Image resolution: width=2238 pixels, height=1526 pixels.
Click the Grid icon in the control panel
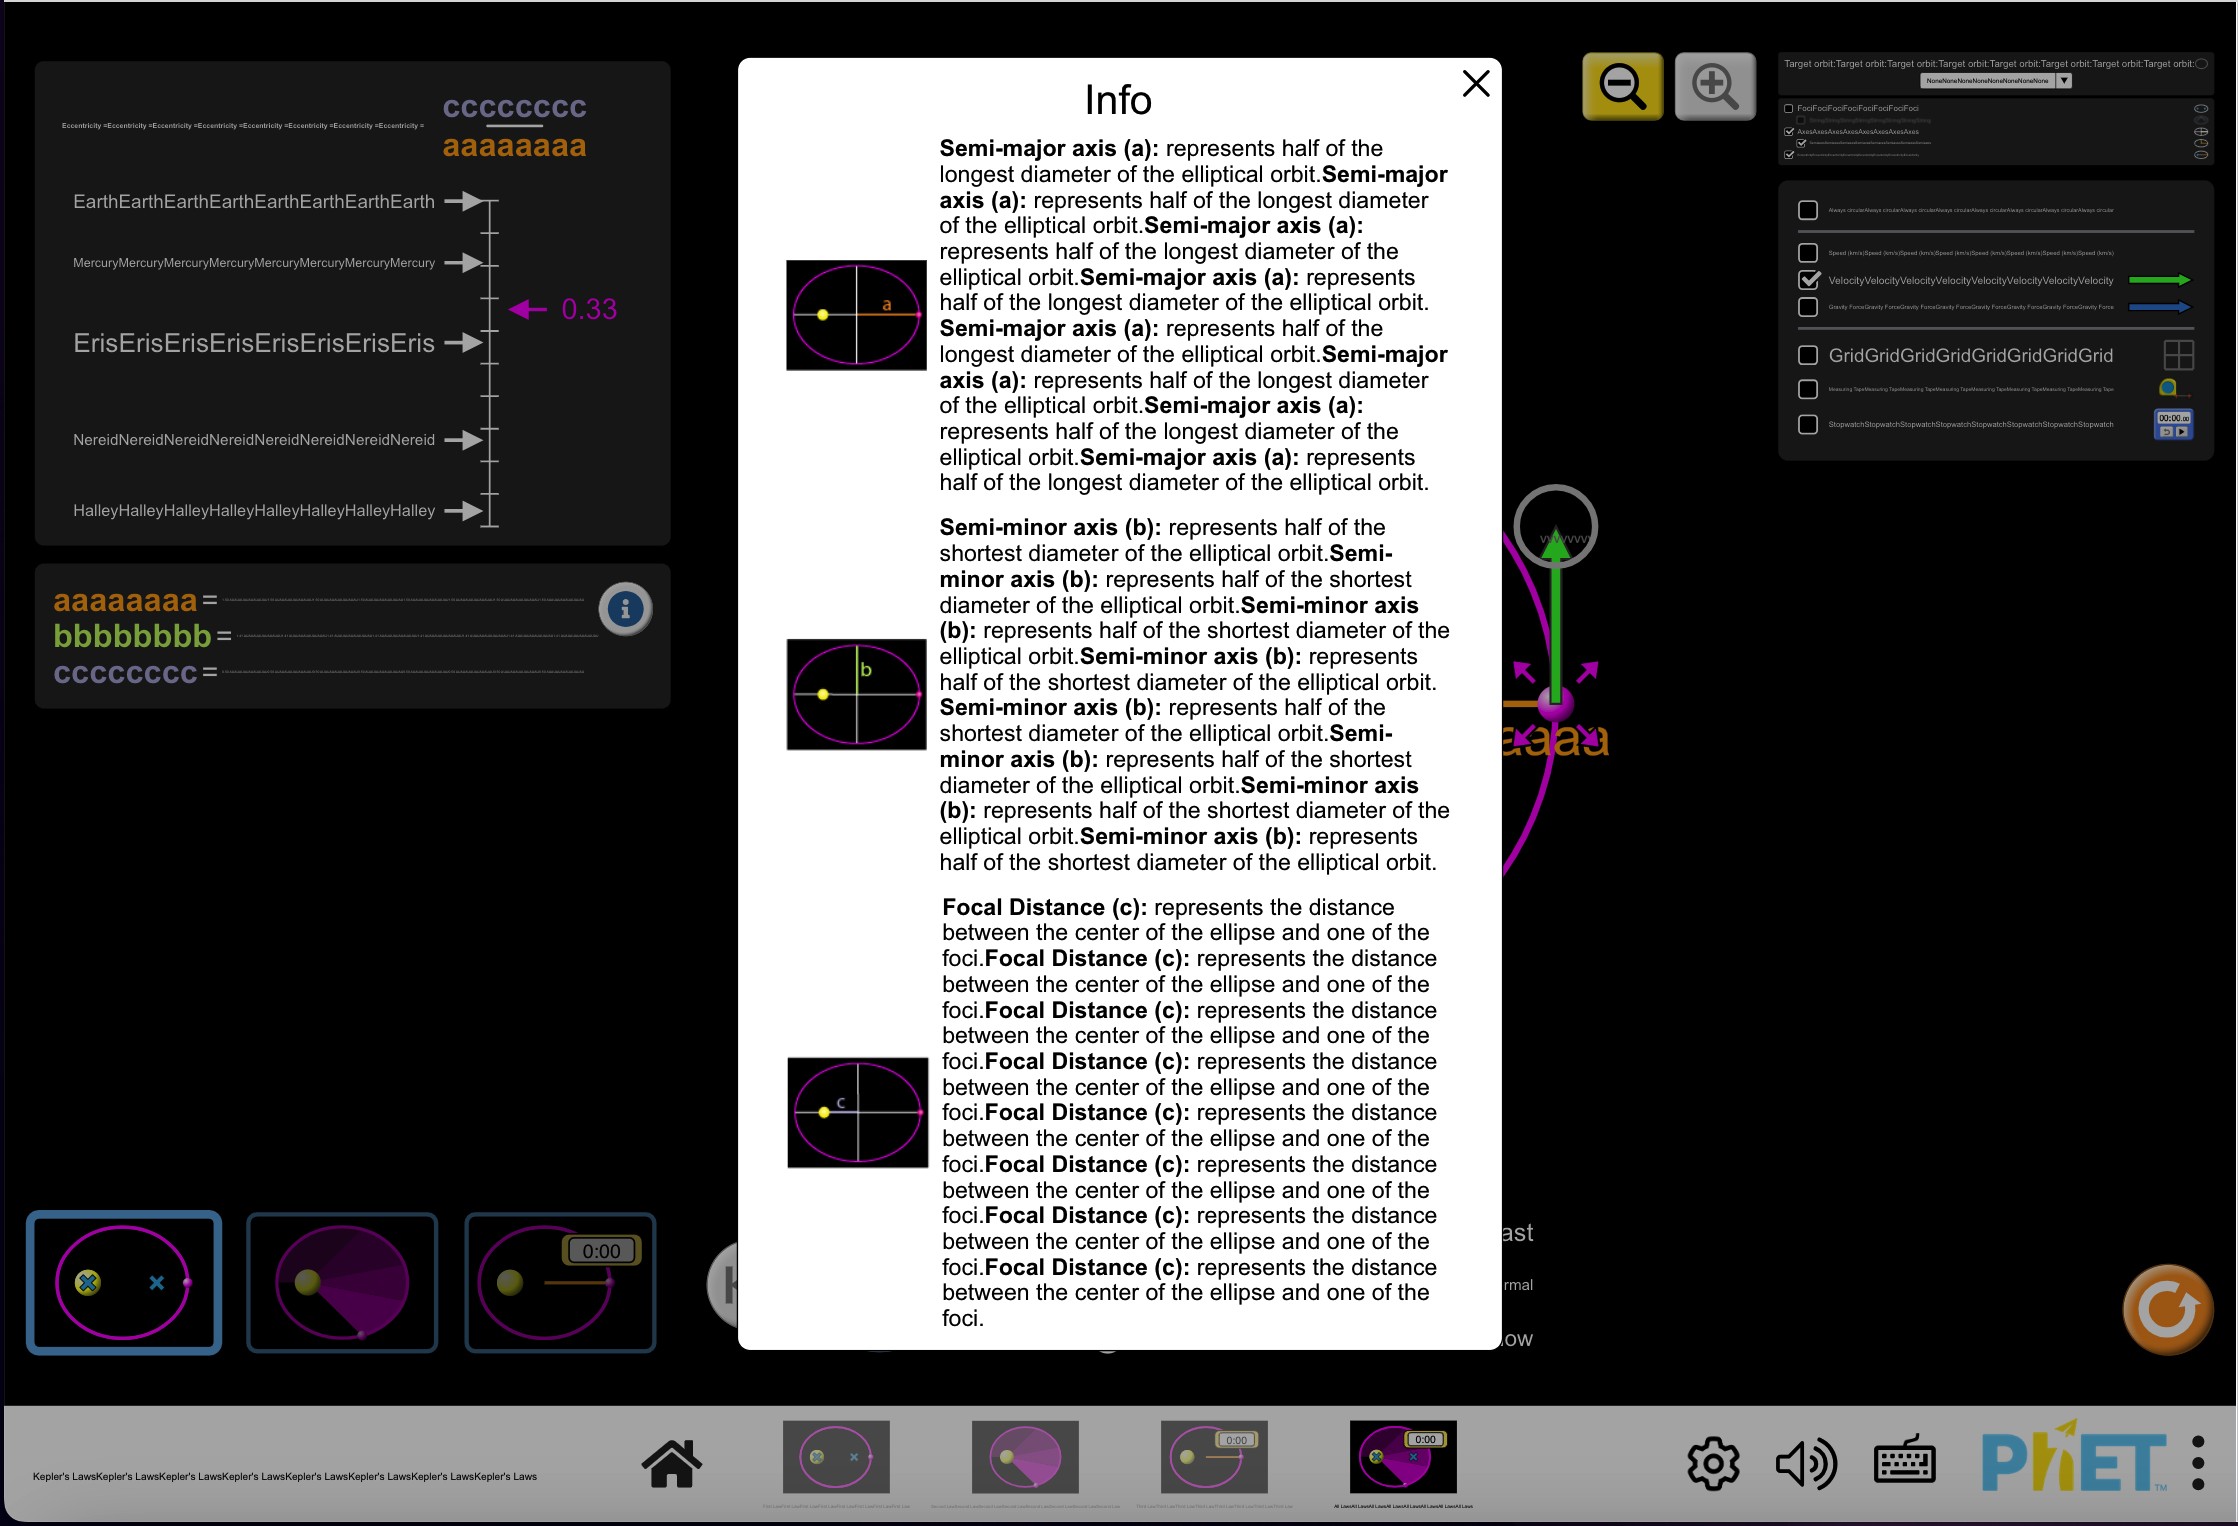pos(2179,355)
